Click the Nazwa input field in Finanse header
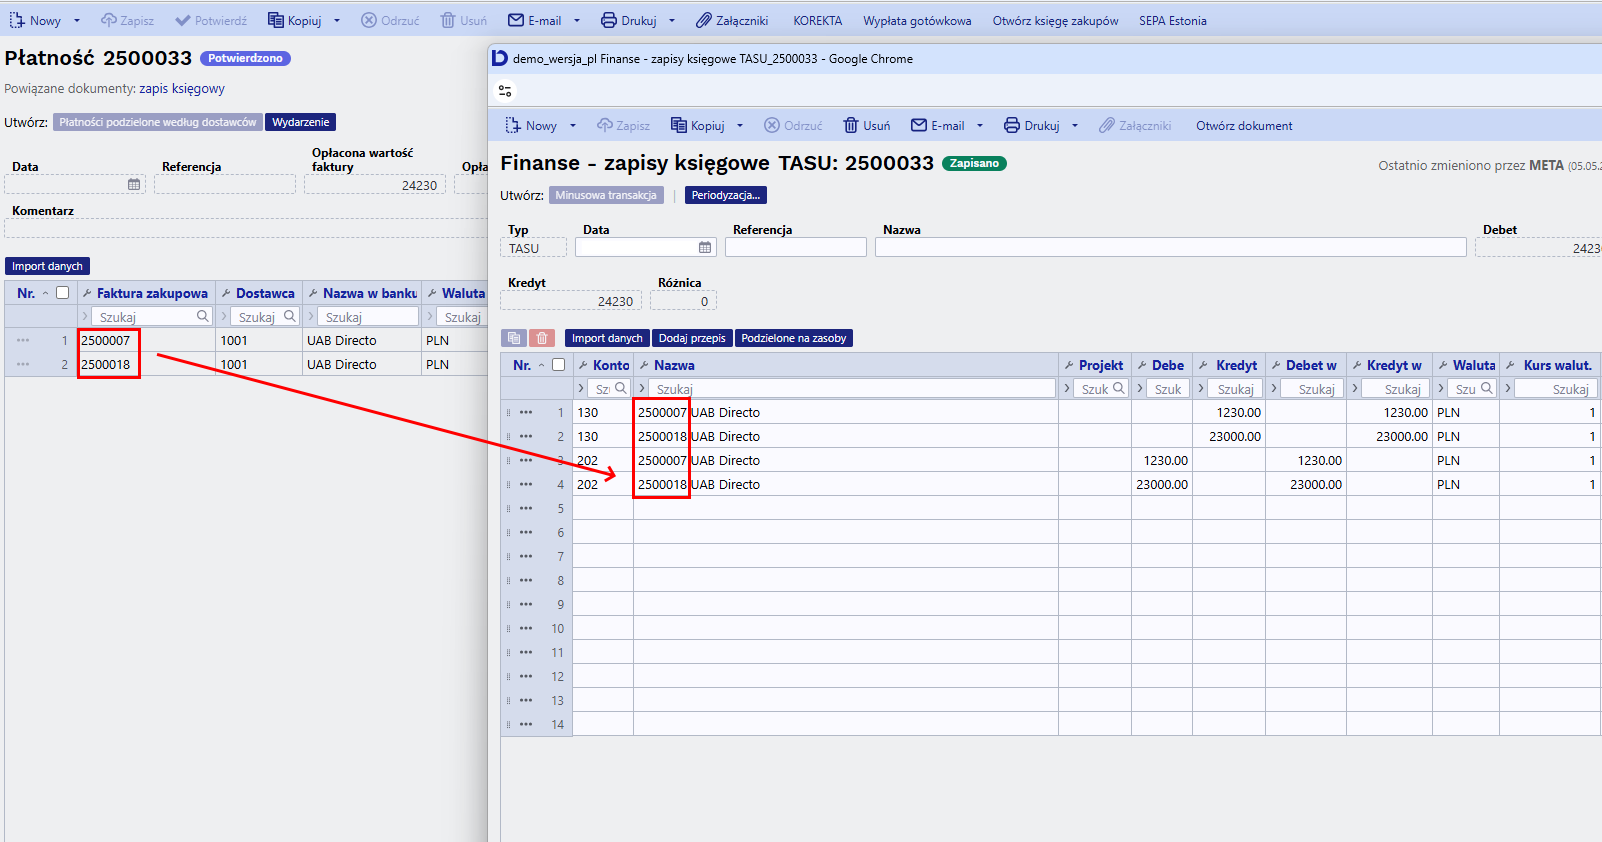Screen dimensions: 1602x842 pos(1171,247)
